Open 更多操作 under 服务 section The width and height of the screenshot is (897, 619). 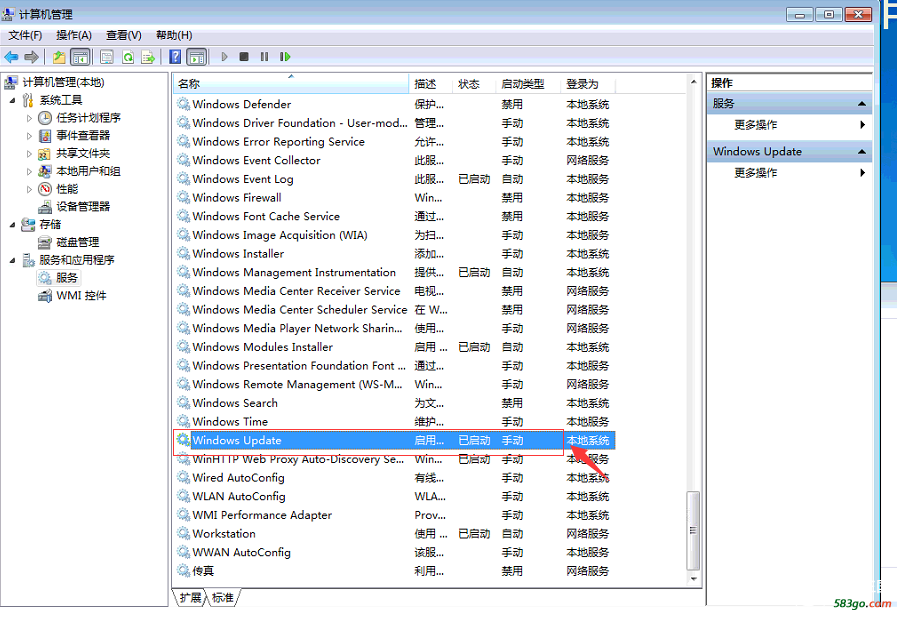click(756, 125)
